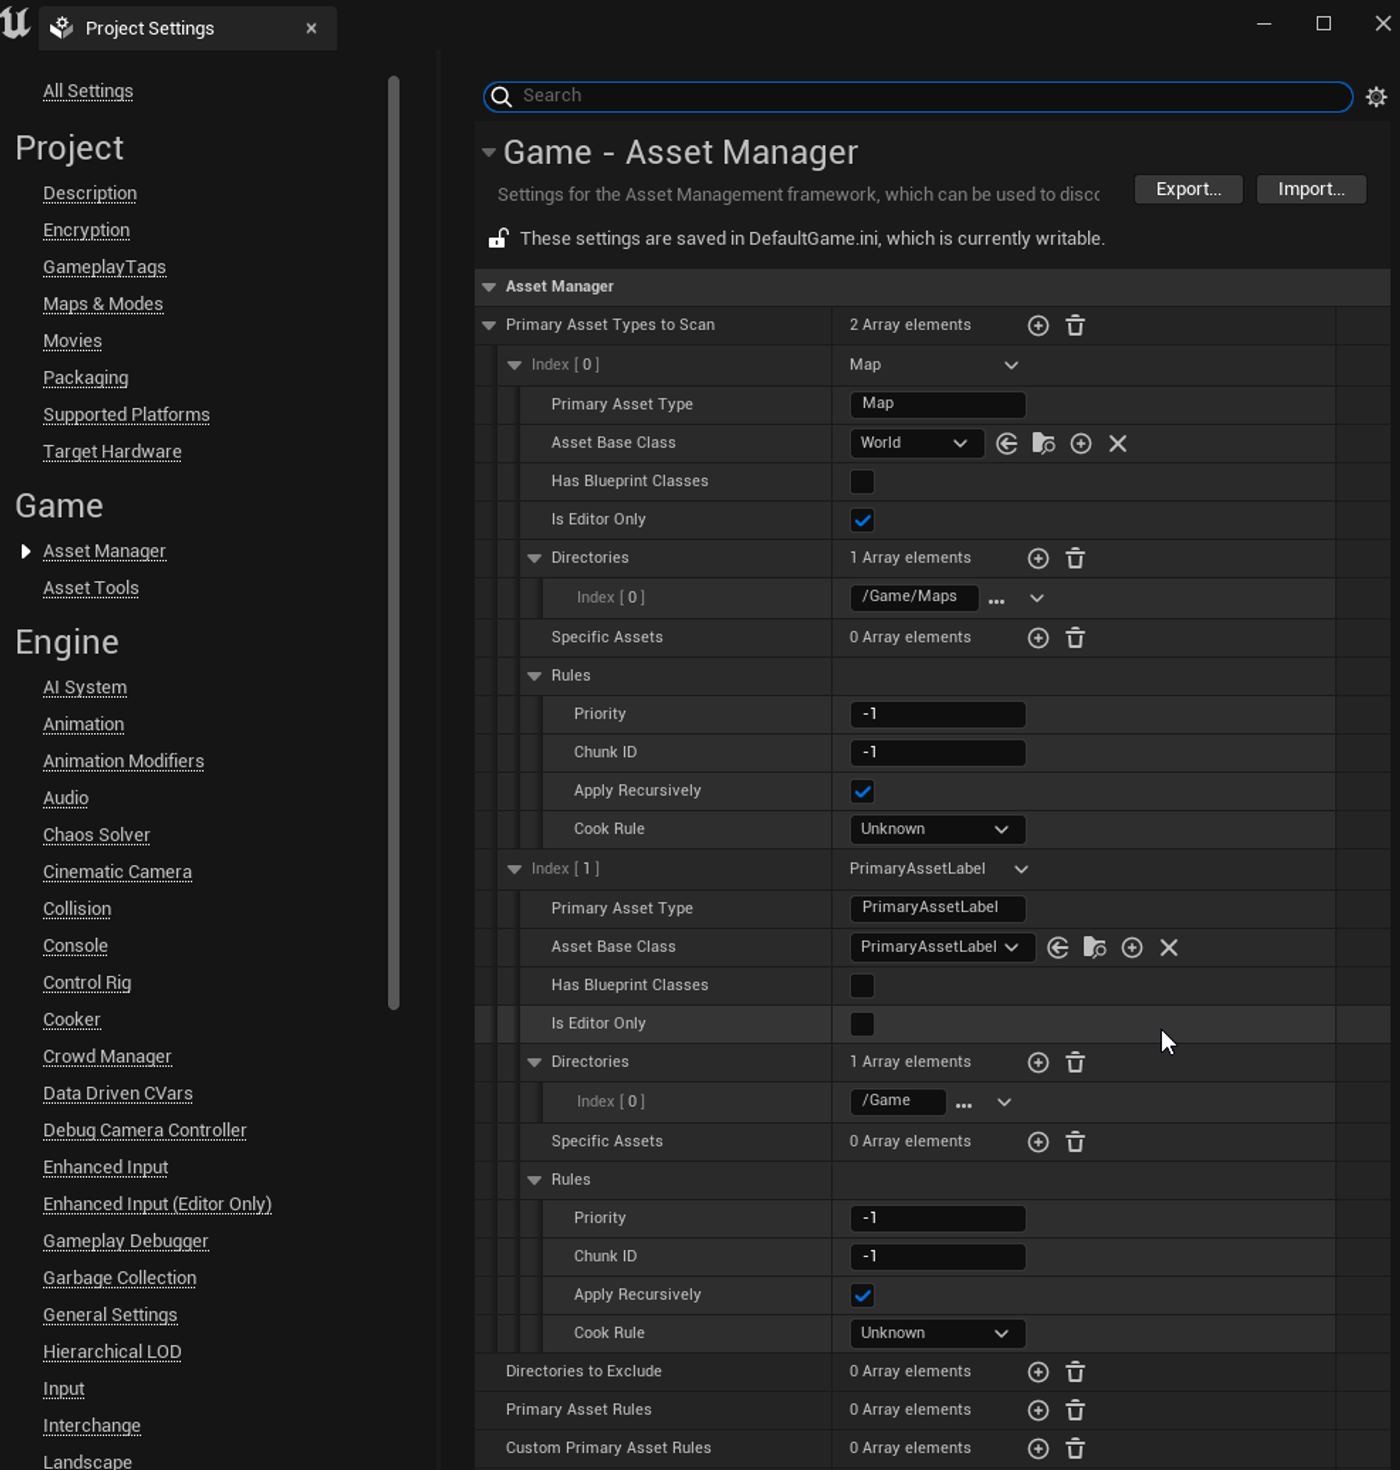Add element to Primary Asset Rules
The image size is (1400, 1470).
tap(1038, 1410)
